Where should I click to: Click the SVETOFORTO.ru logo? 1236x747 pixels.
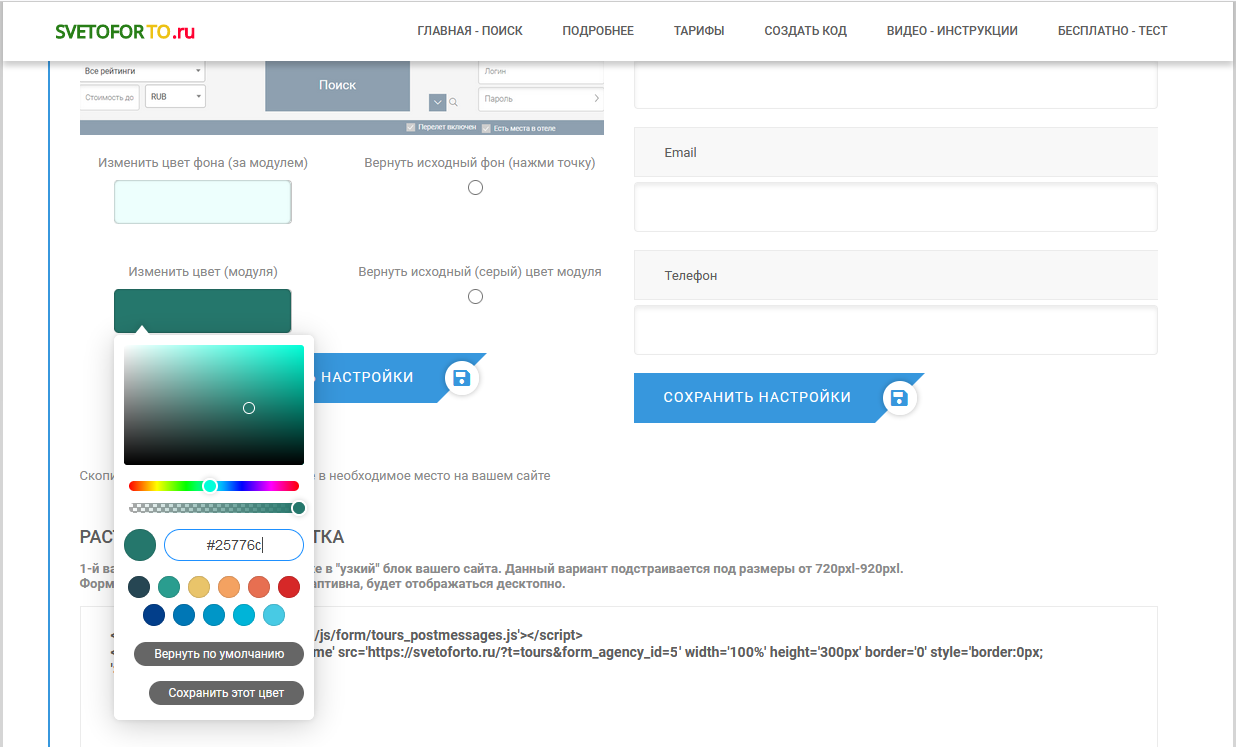pos(126,31)
